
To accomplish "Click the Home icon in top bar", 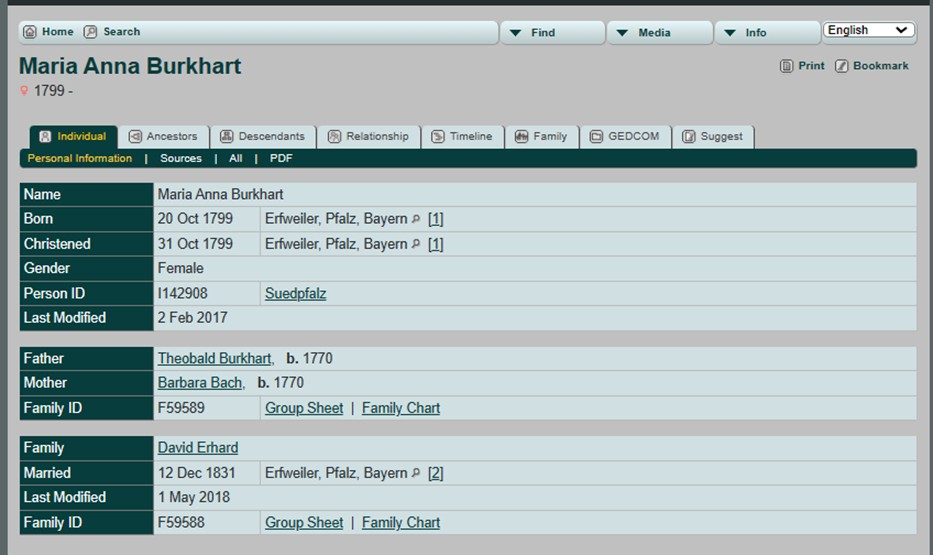I will pyautogui.click(x=30, y=32).
